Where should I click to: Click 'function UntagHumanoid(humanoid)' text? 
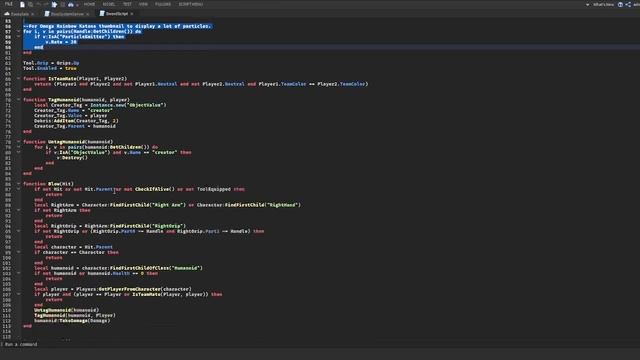pyautogui.click(x=68, y=142)
